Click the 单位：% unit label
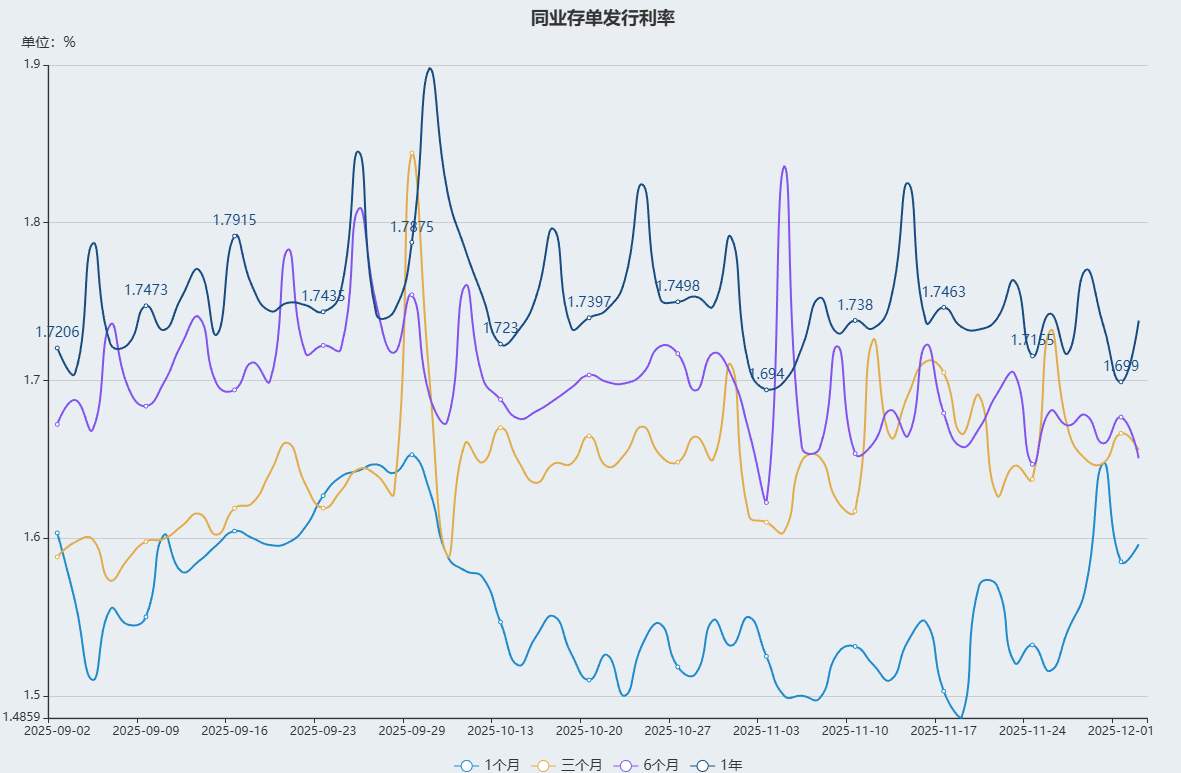Viewport: 1181px width, 773px height. tap(48, 42)
